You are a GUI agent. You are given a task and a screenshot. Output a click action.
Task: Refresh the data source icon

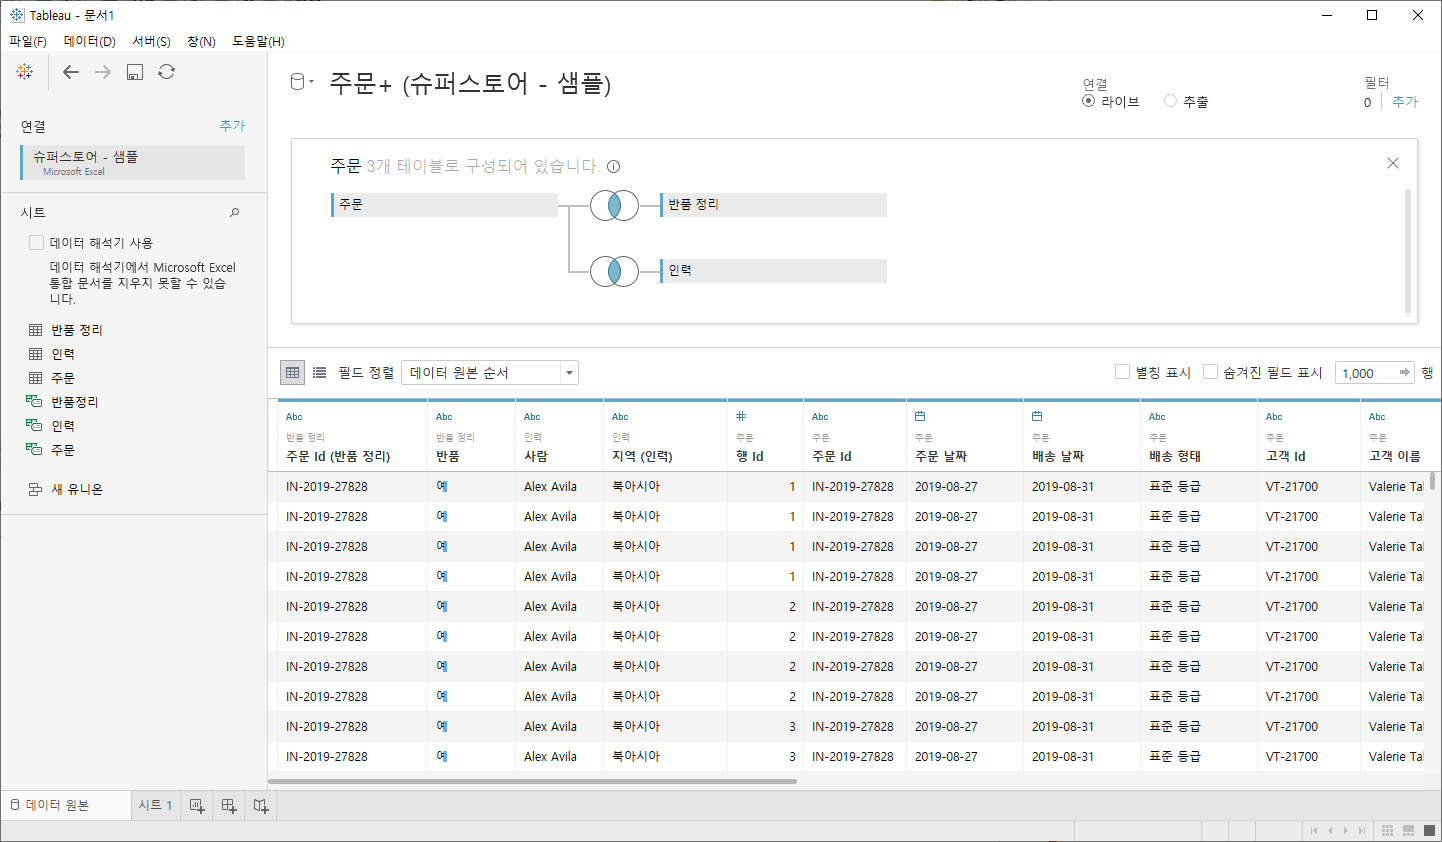[x=167, y=72]
